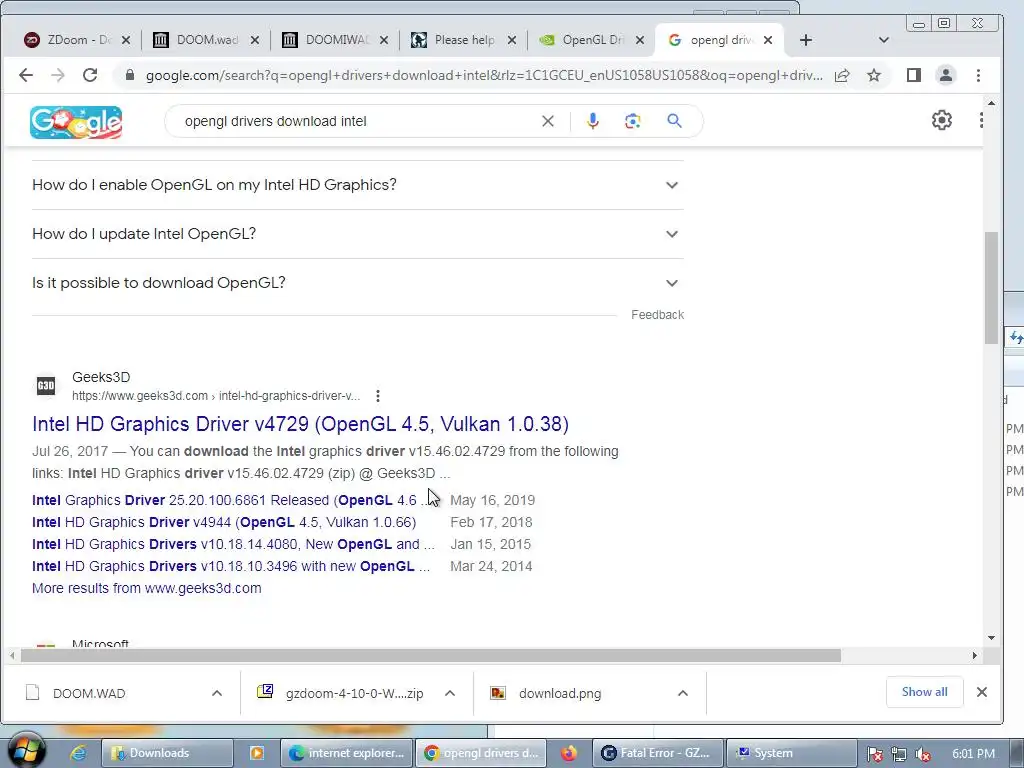Open the Chrome profile avatar

946,75
